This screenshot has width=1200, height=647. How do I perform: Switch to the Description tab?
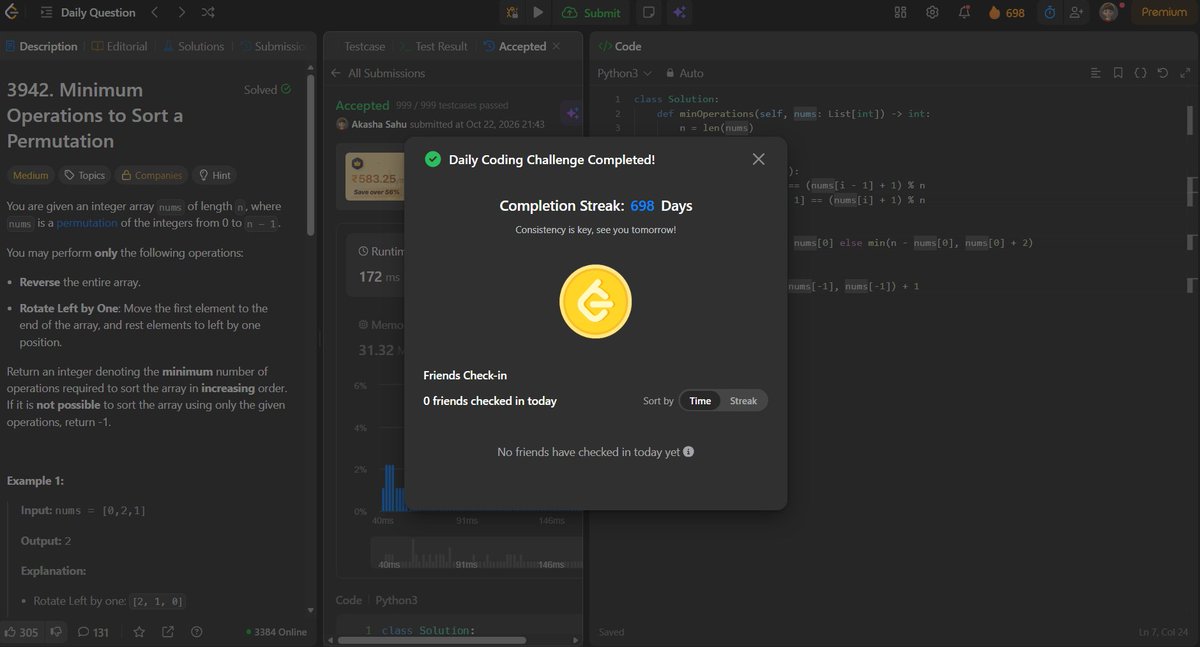click(41, 46)
